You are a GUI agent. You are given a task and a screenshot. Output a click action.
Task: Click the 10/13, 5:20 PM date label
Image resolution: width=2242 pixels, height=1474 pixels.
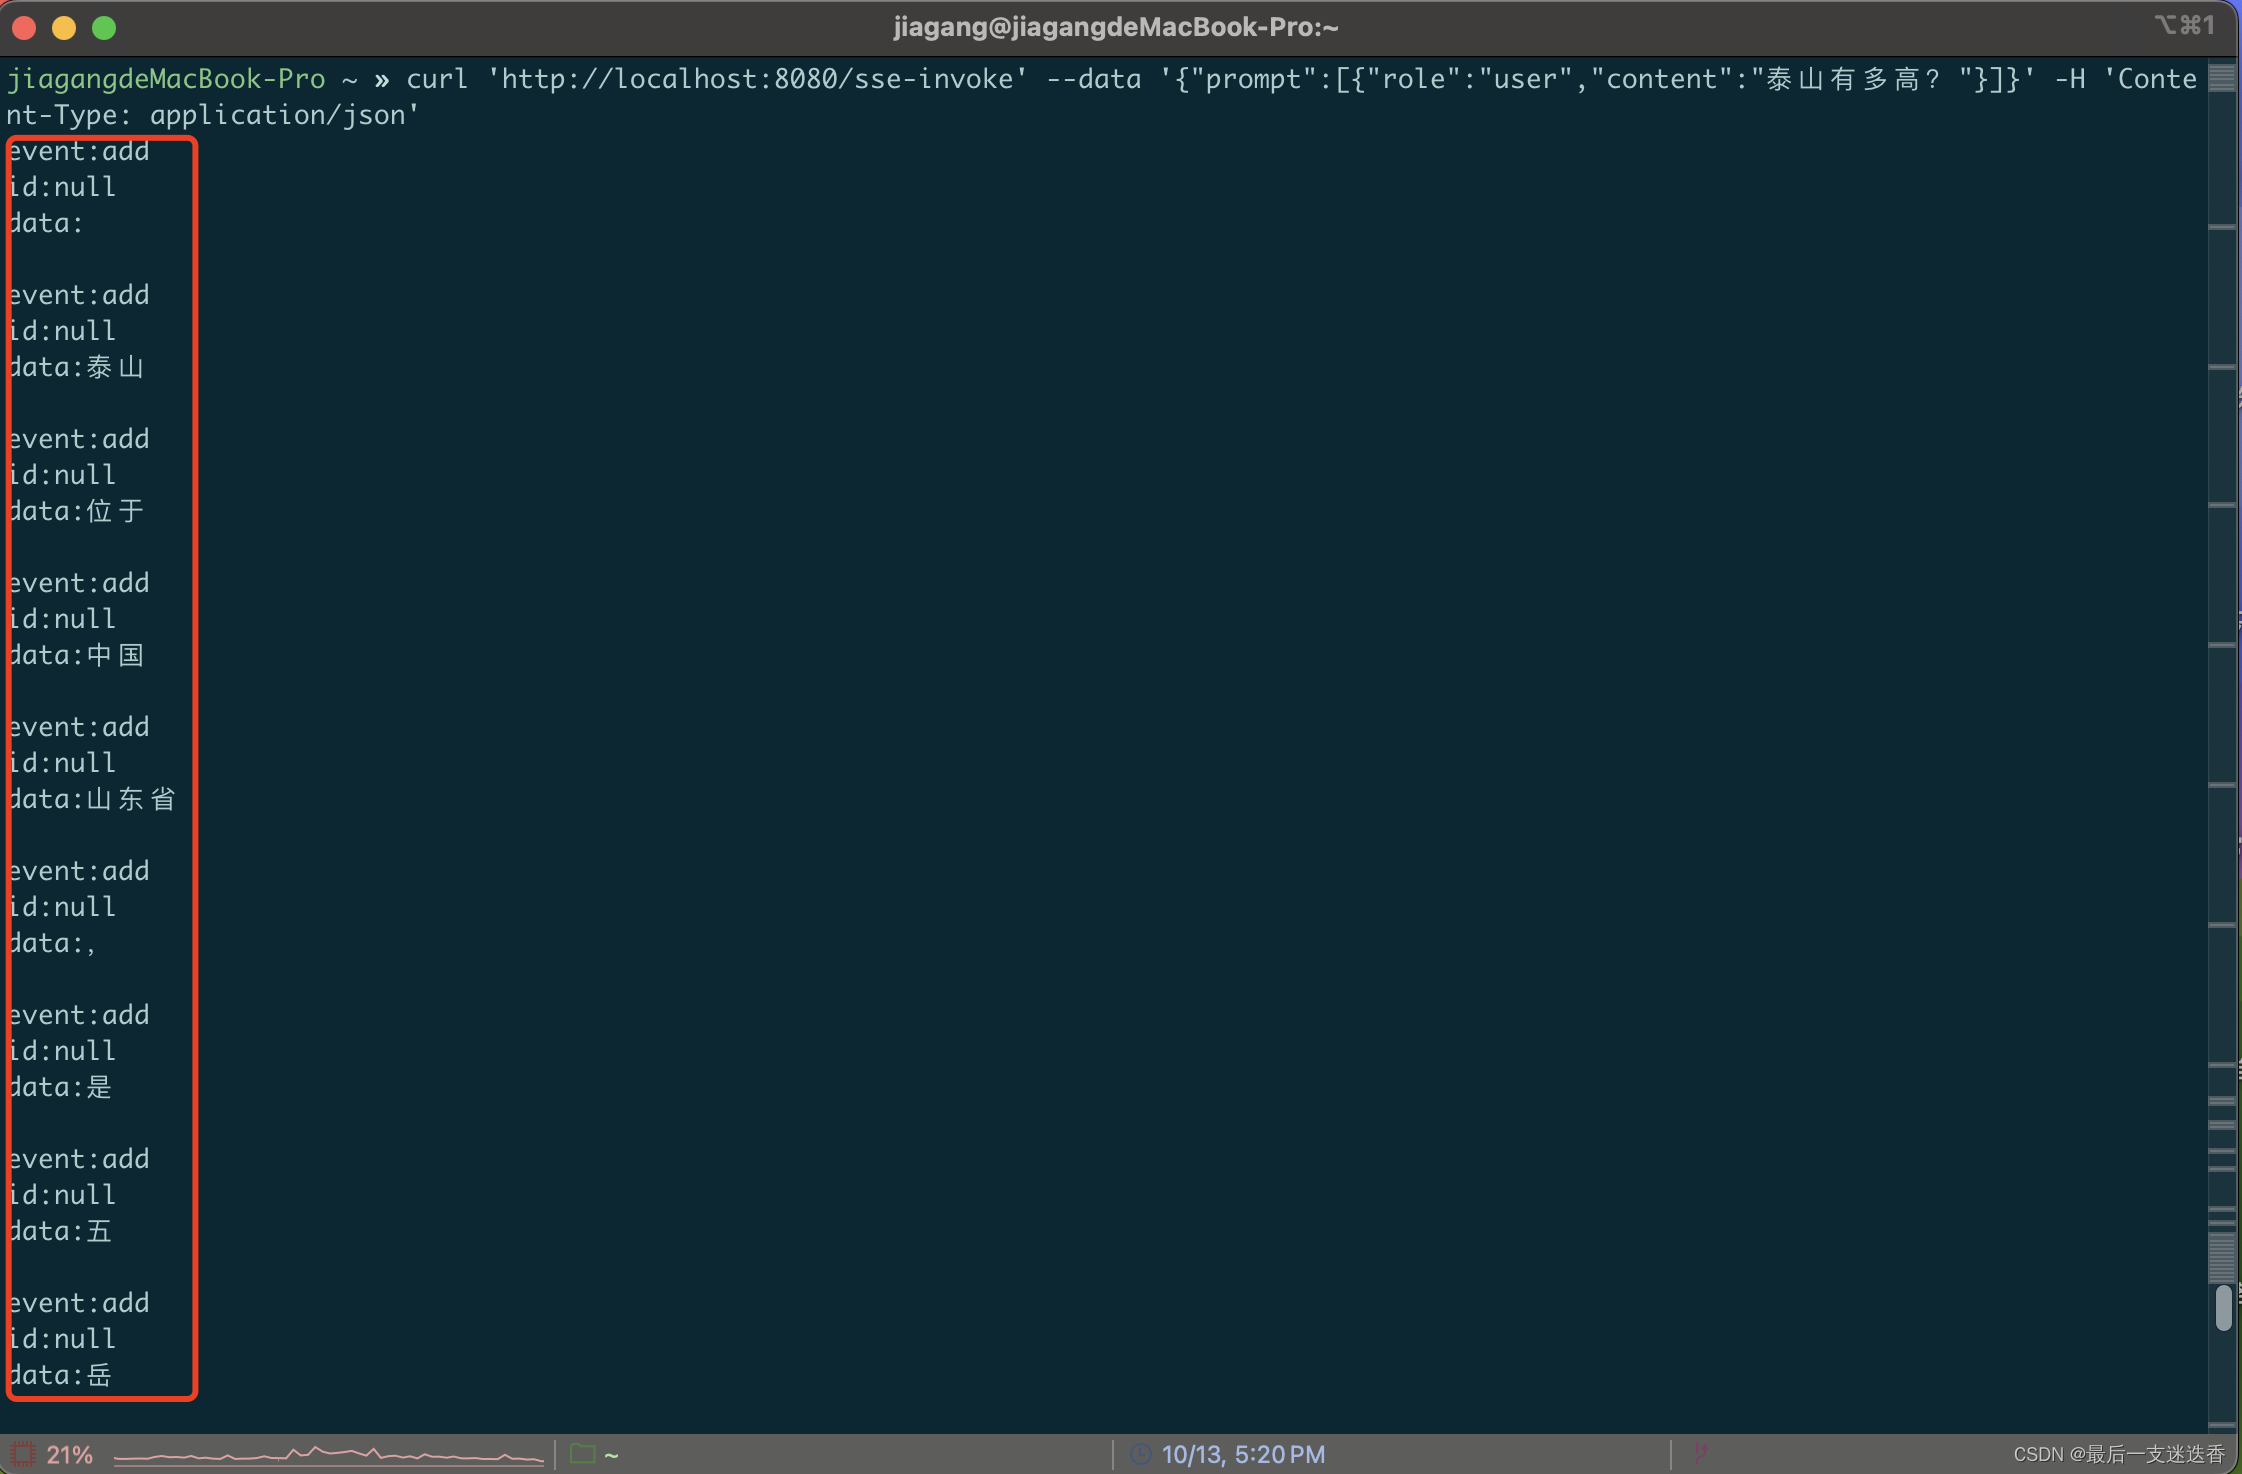pos(1243,1455)
